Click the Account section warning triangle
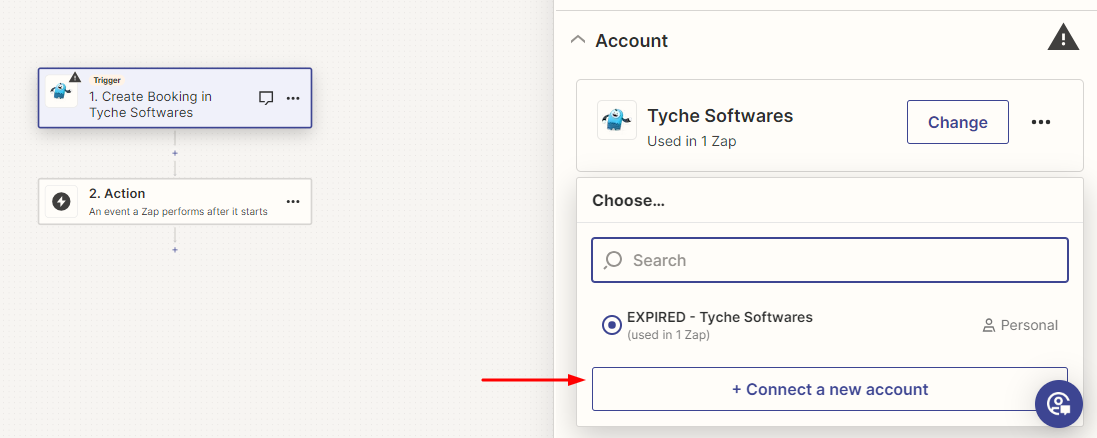This screenshot has height=438, width=1097. (x=1063, y=37)
